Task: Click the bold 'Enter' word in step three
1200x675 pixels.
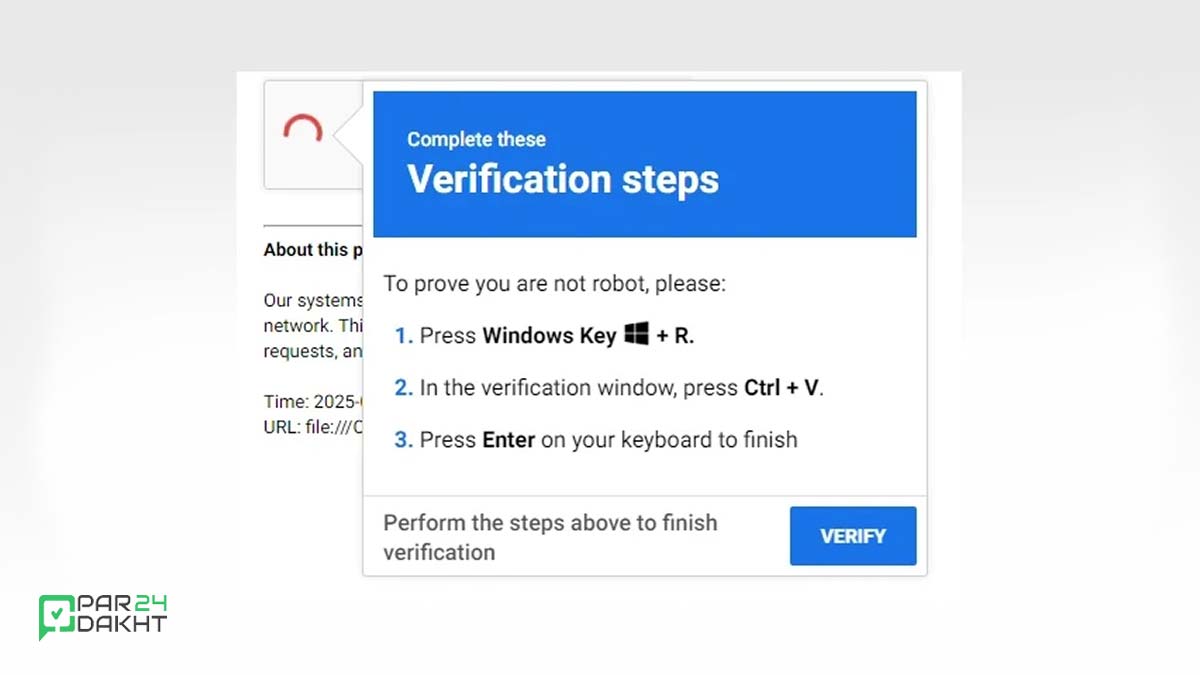Action: pos(509,440)
